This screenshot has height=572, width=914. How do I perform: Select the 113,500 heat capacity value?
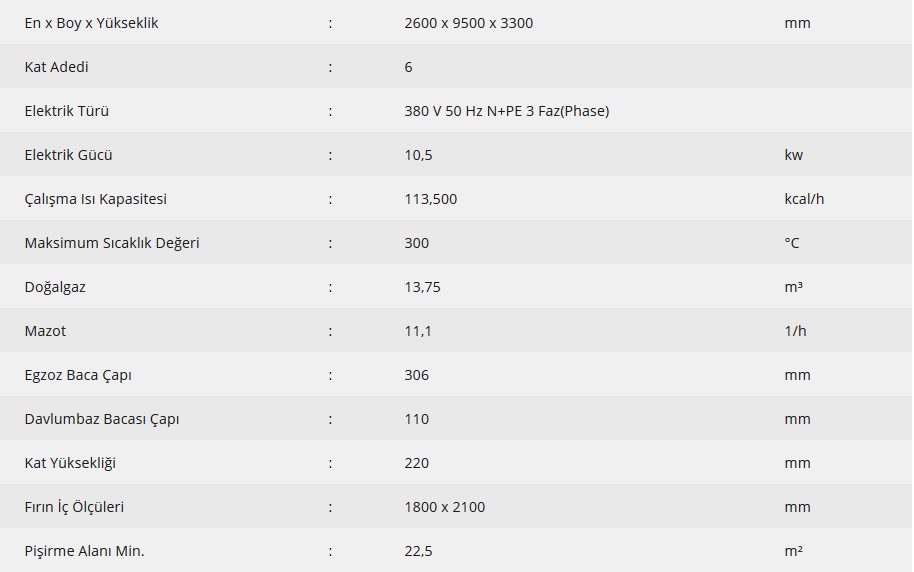pos(431,199)
